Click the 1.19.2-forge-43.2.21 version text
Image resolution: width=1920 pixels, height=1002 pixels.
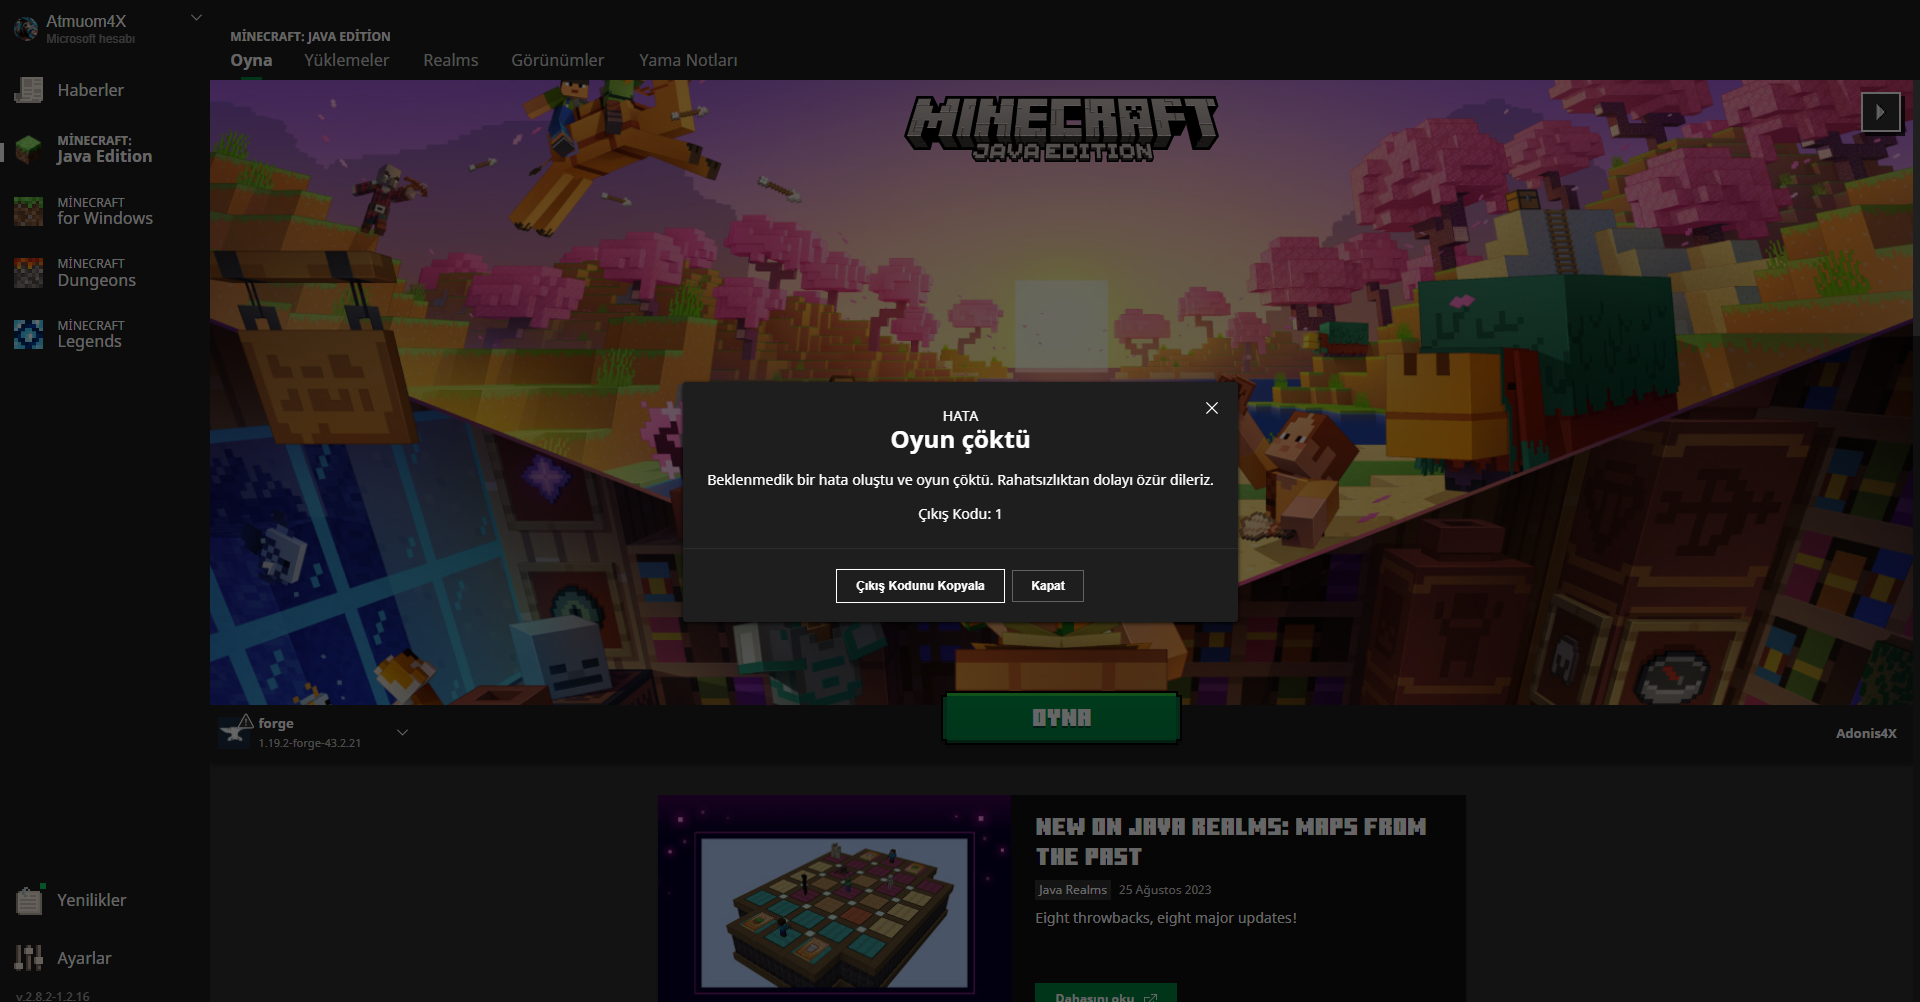point(310,743)
